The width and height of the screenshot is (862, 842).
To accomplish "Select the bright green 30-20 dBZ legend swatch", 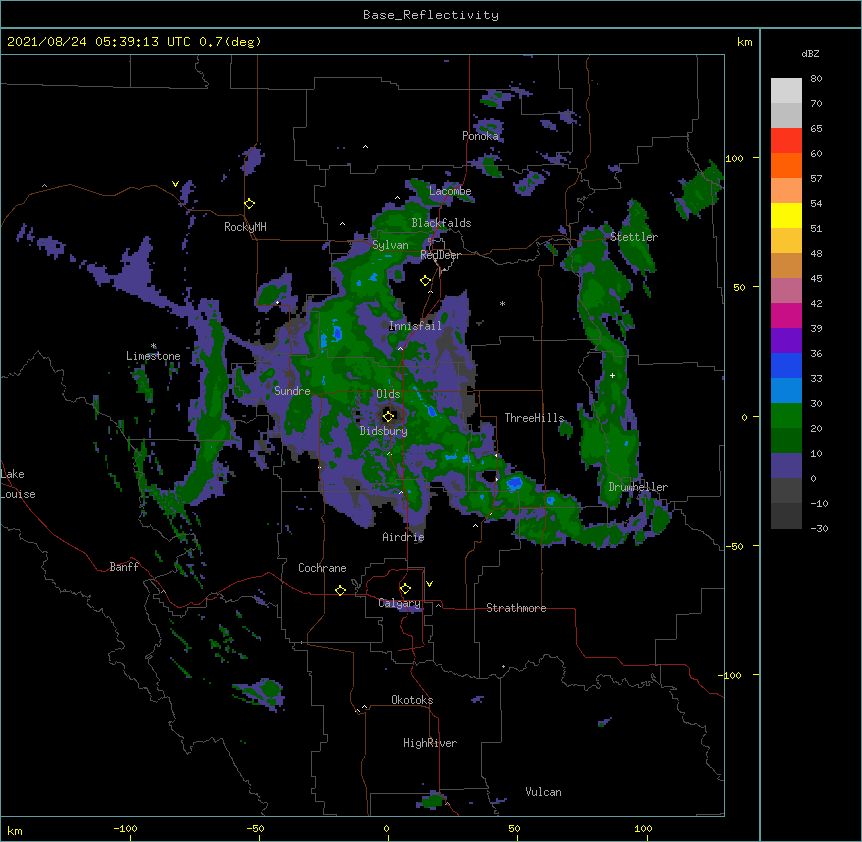I will [x=786, y=416].
